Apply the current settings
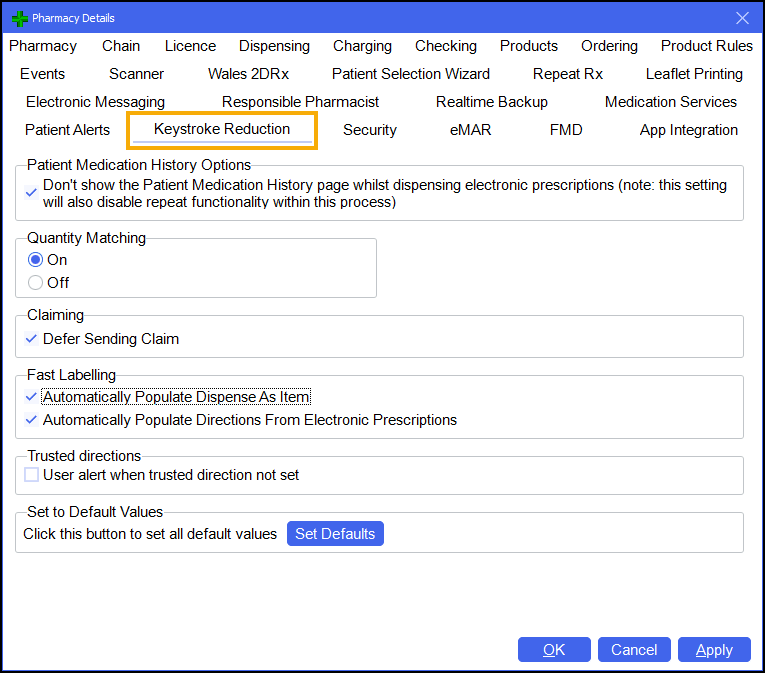 (x=714, y=650)
